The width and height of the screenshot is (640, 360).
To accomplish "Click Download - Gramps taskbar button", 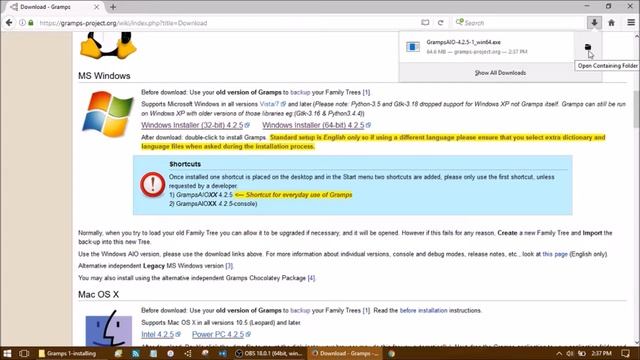I will tap(345, 353).
